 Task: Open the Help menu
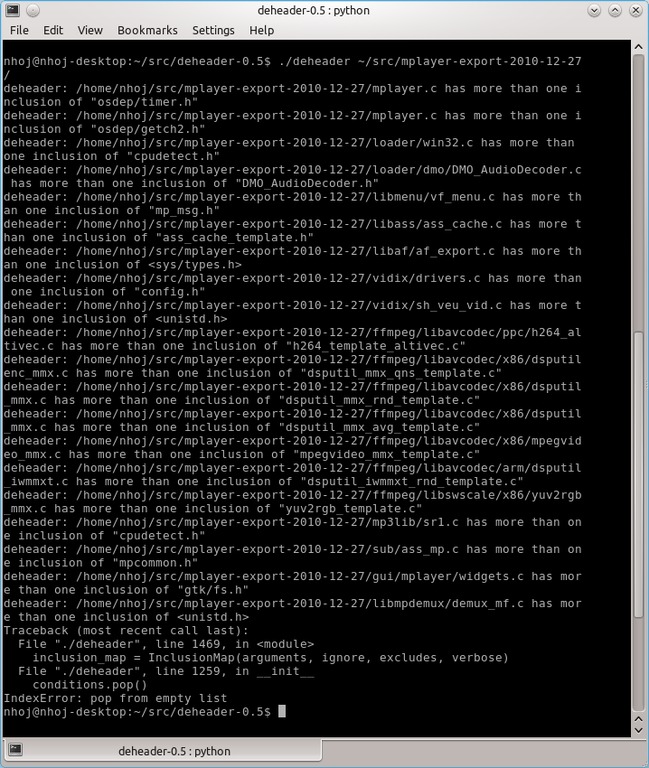tap(262, 30)
